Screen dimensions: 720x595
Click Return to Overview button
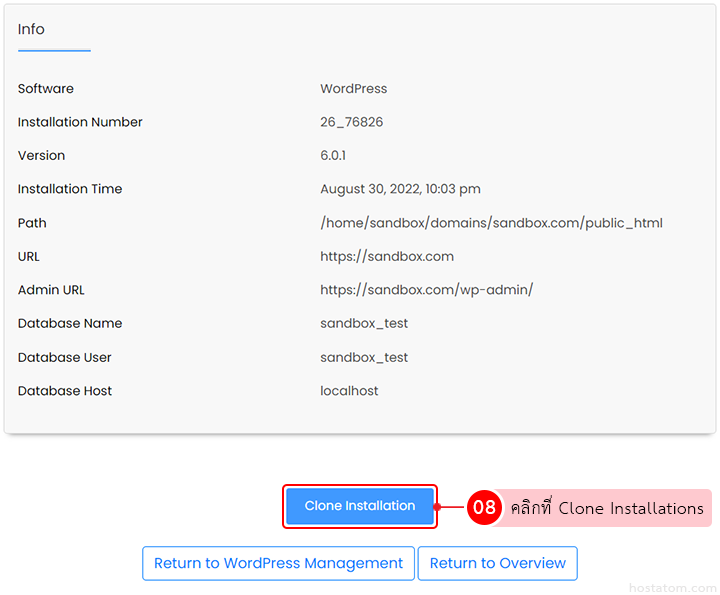[x=497, y=563]
